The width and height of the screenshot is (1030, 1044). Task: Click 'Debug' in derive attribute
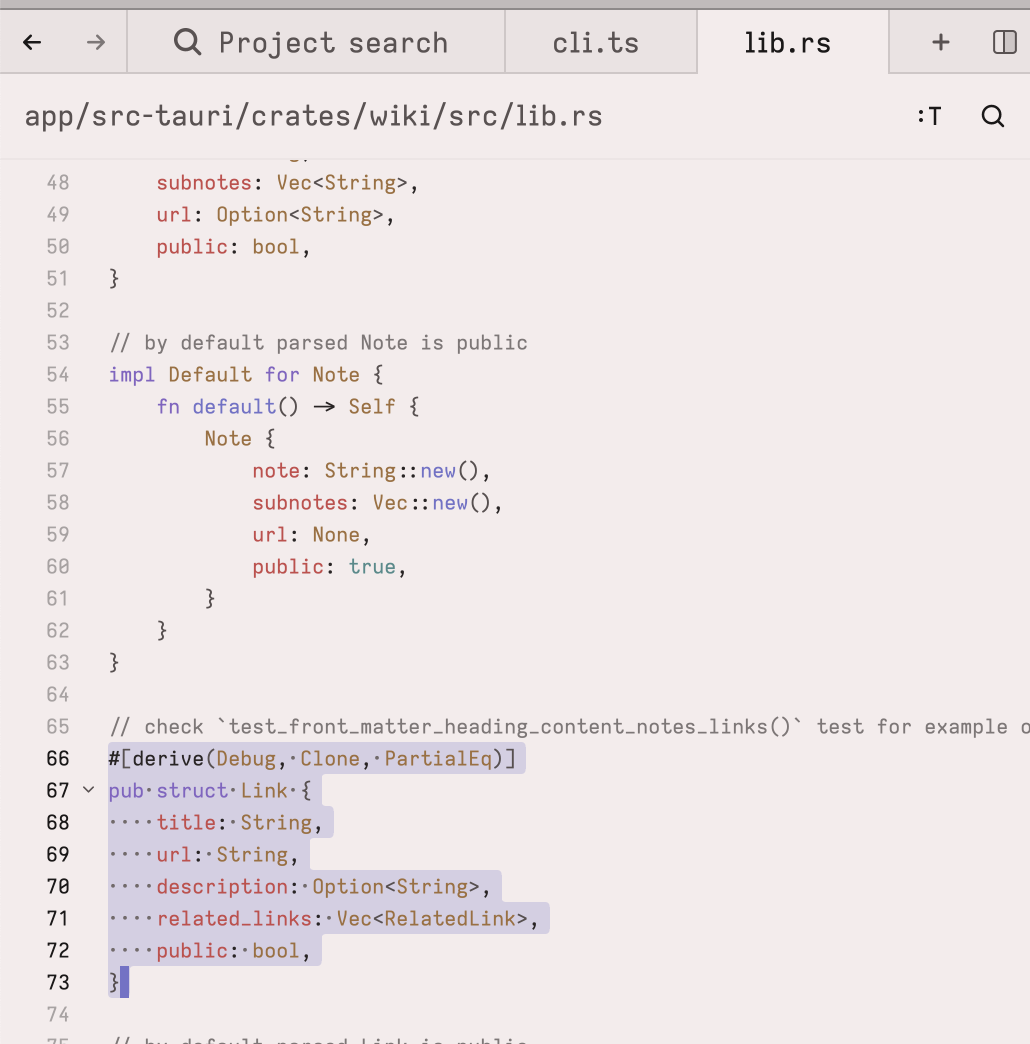(246, 758)
